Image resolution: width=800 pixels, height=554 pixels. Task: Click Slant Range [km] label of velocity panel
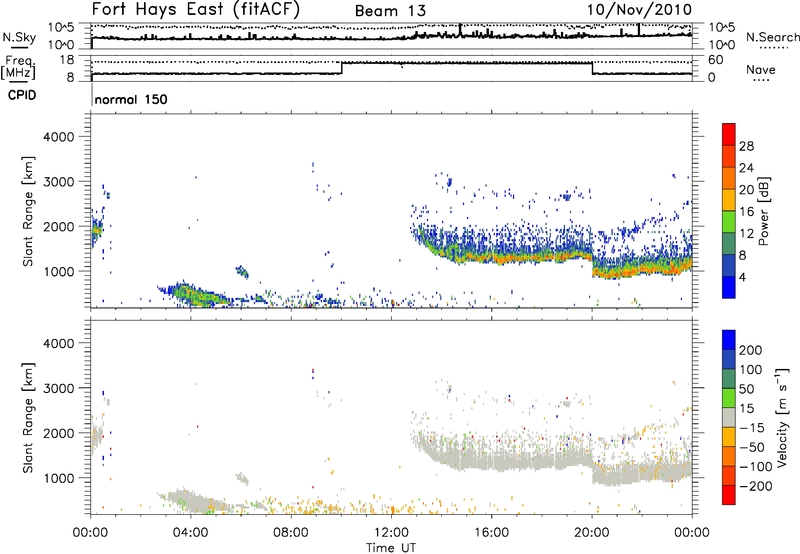[28, 417]
